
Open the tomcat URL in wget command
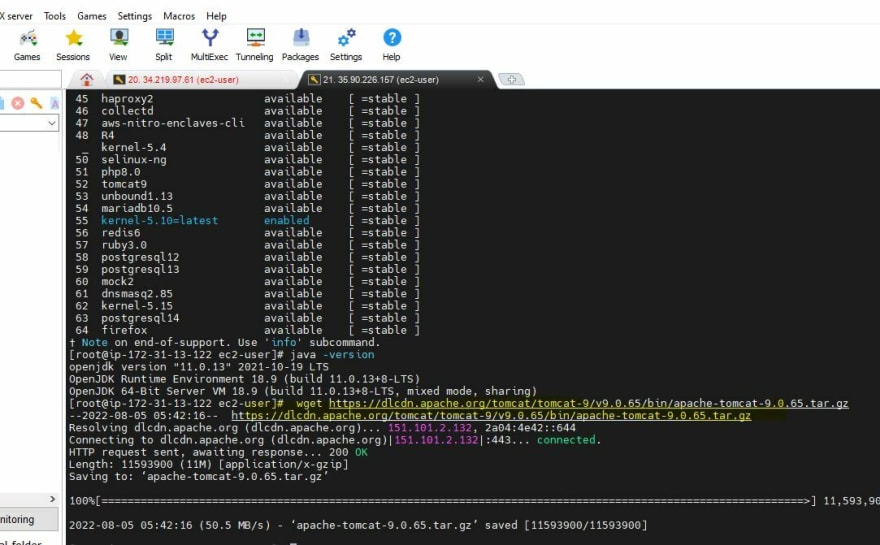(589, 404)
